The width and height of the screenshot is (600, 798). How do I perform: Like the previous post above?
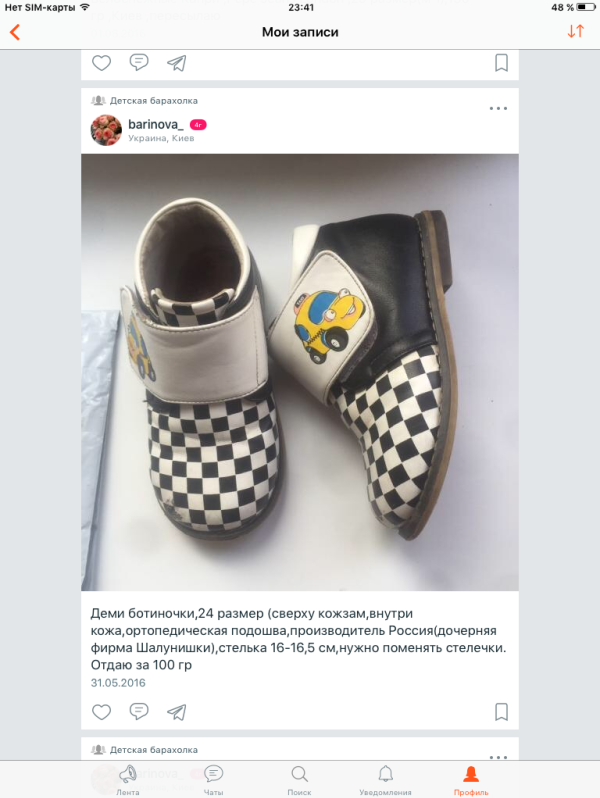pos(101,63)
